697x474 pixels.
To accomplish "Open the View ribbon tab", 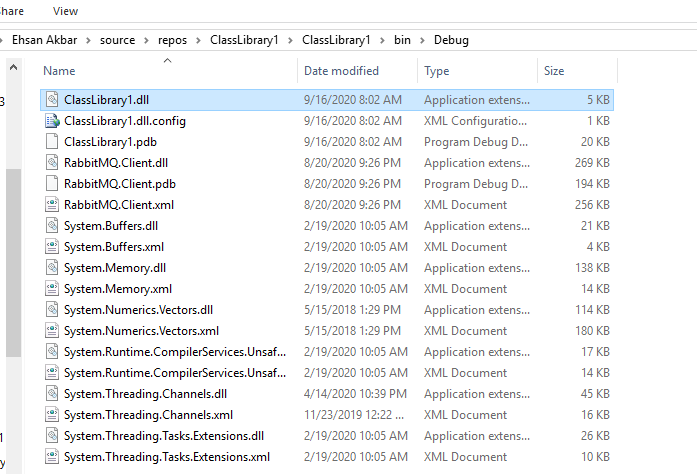I will (x=65, y=11).
